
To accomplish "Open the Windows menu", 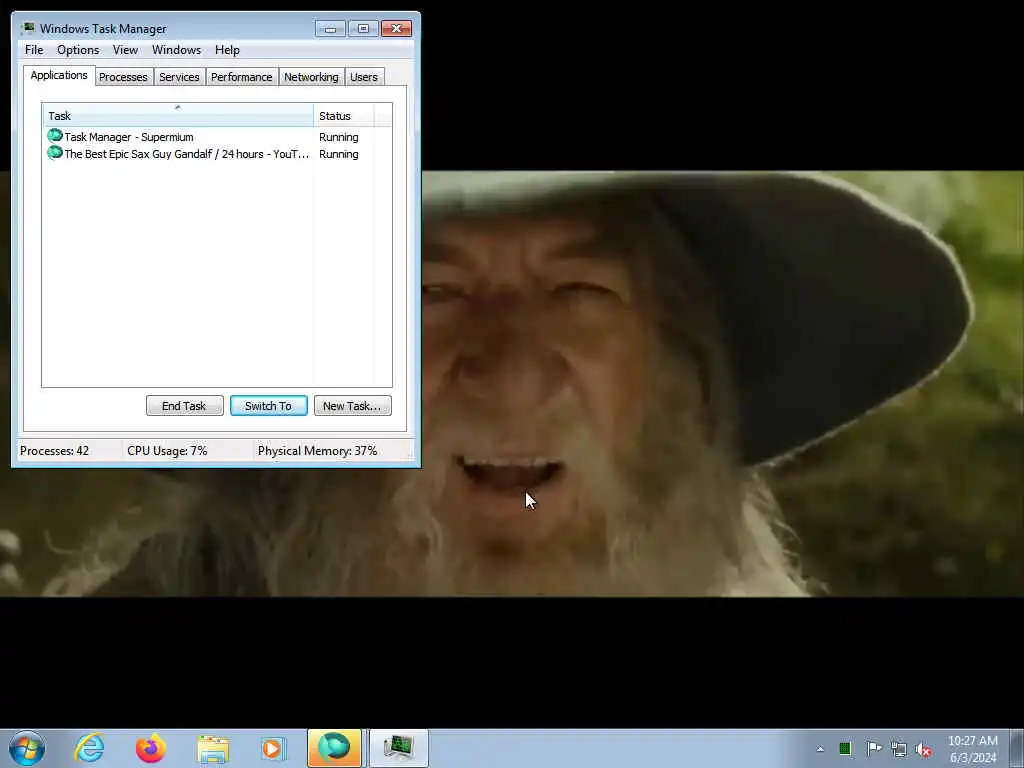I will (176, 50).
